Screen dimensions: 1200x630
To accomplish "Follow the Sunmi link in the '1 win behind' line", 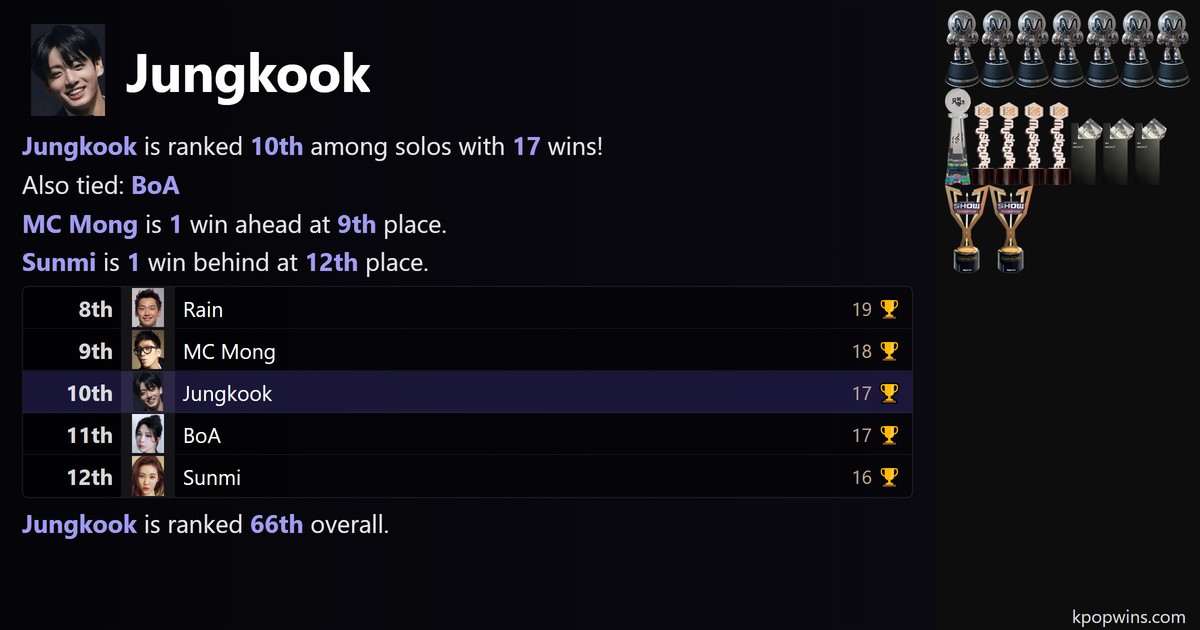I will [58, 264].
